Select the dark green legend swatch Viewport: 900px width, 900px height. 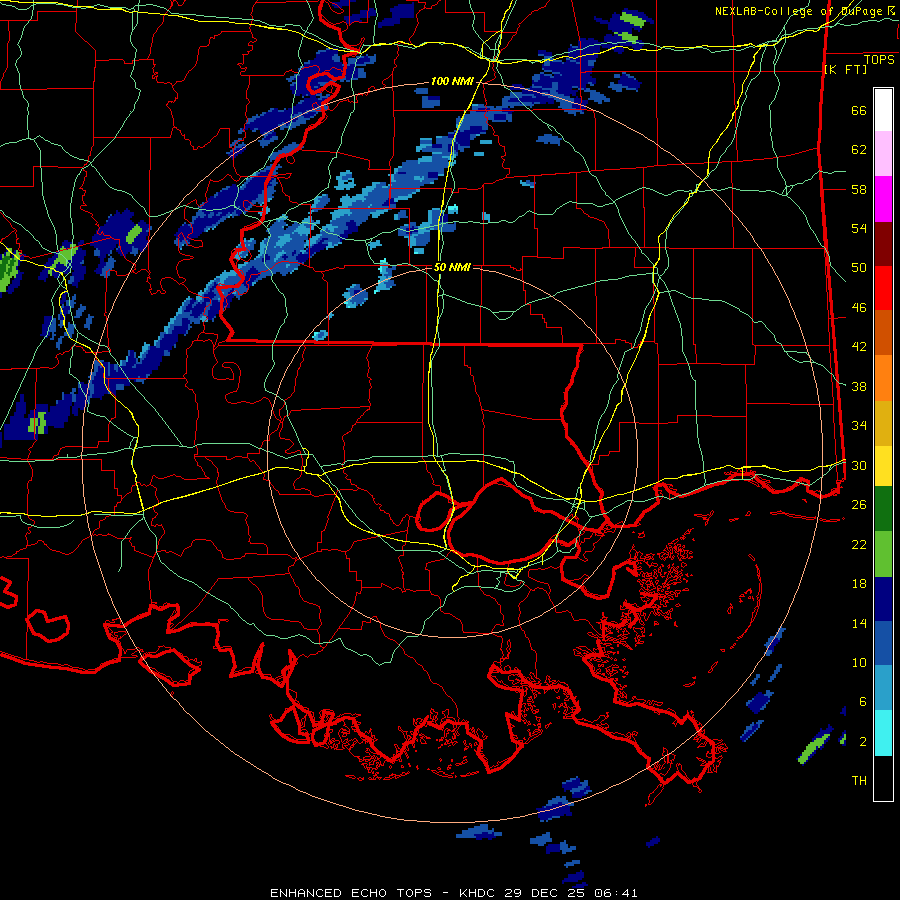pos(883,509)
